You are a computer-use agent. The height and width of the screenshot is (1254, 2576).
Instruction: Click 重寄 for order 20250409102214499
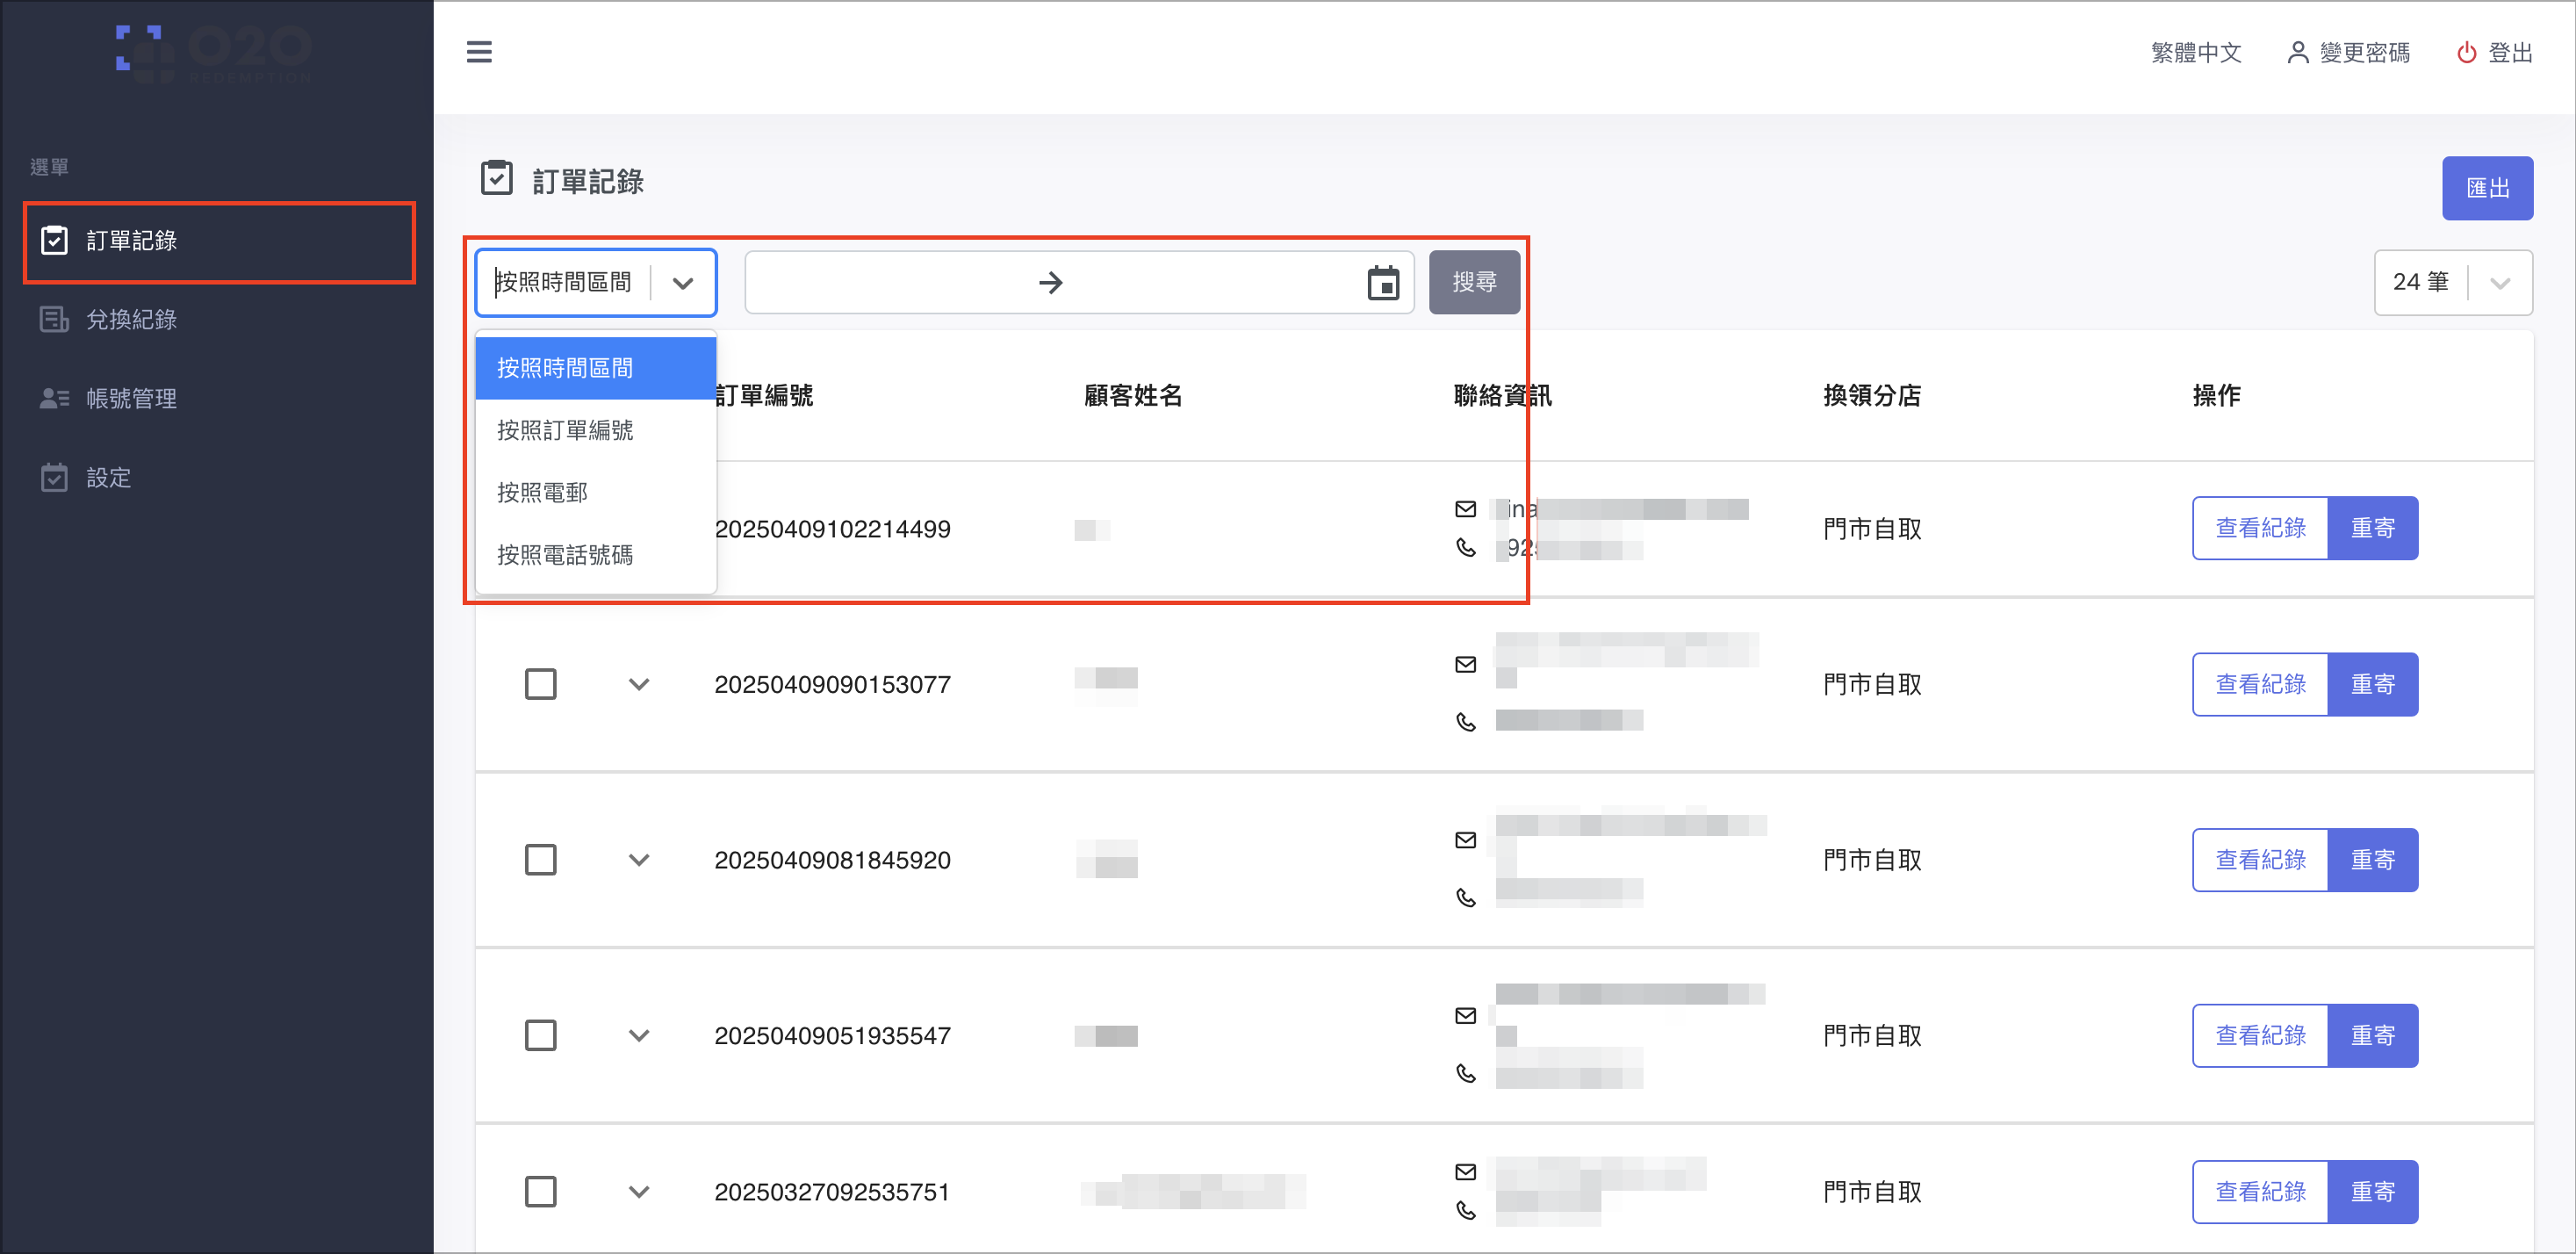pos(2373,528)
